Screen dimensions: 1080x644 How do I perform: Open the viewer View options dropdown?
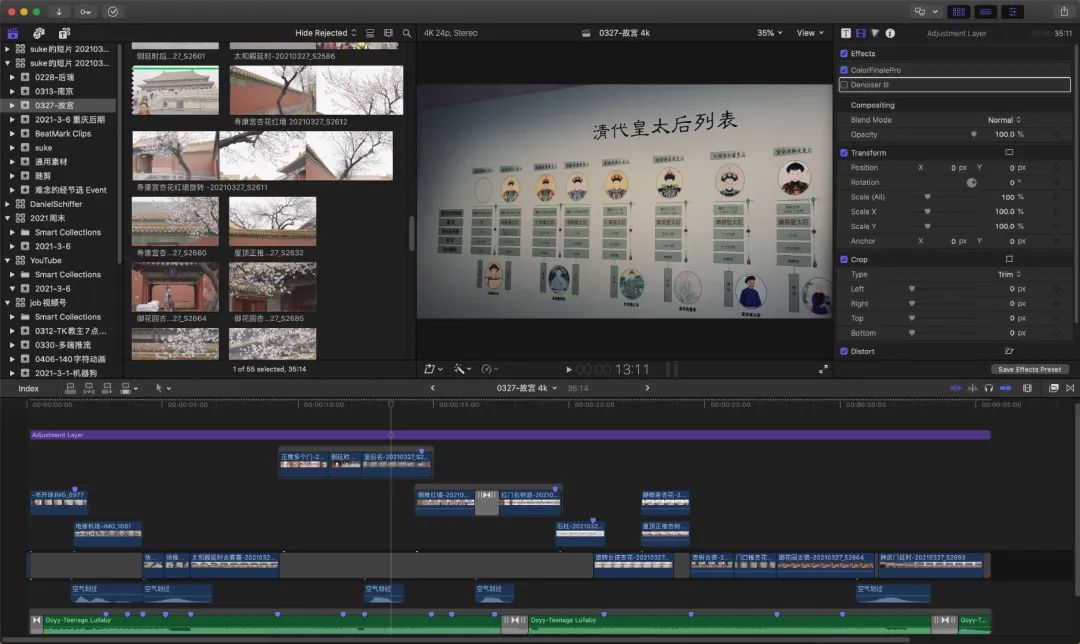pos(810,33)
